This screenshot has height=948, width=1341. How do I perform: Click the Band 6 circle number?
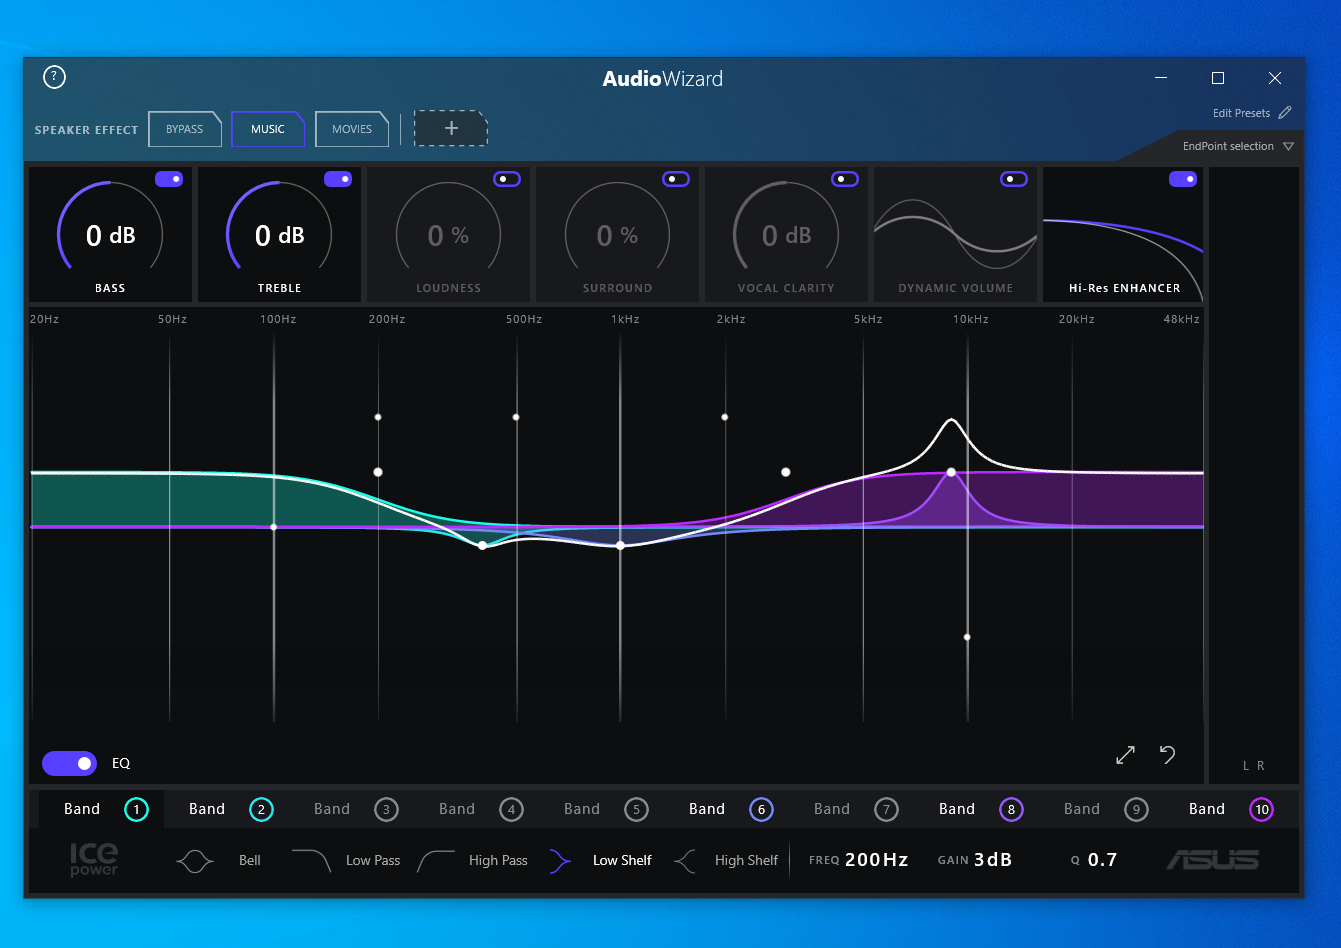coord(761,809)
